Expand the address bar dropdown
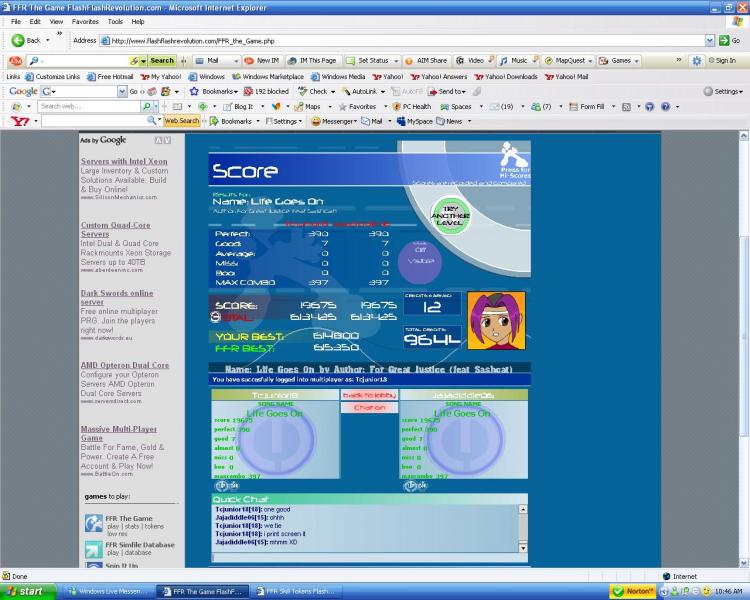The image size is (750, 600). tap(711, 41)
